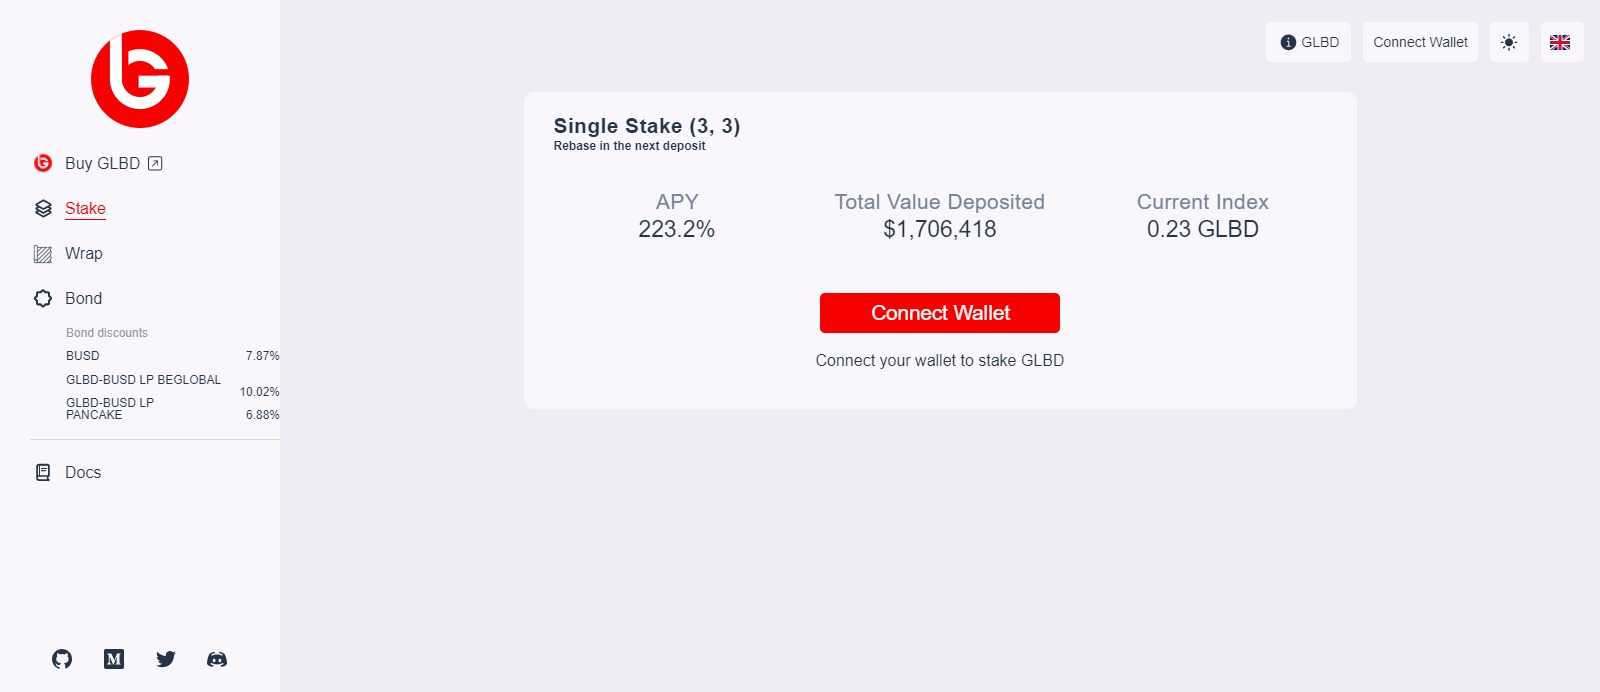The height and width of the screenshot is (692, 1600).
Task: Click the Twitter bird icon
Action: [x=165, y=659]
